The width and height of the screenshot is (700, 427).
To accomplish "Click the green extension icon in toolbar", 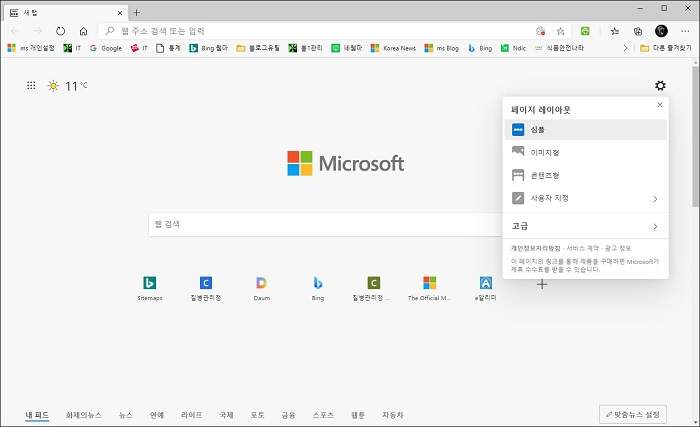I will click(x=585, y=31).
